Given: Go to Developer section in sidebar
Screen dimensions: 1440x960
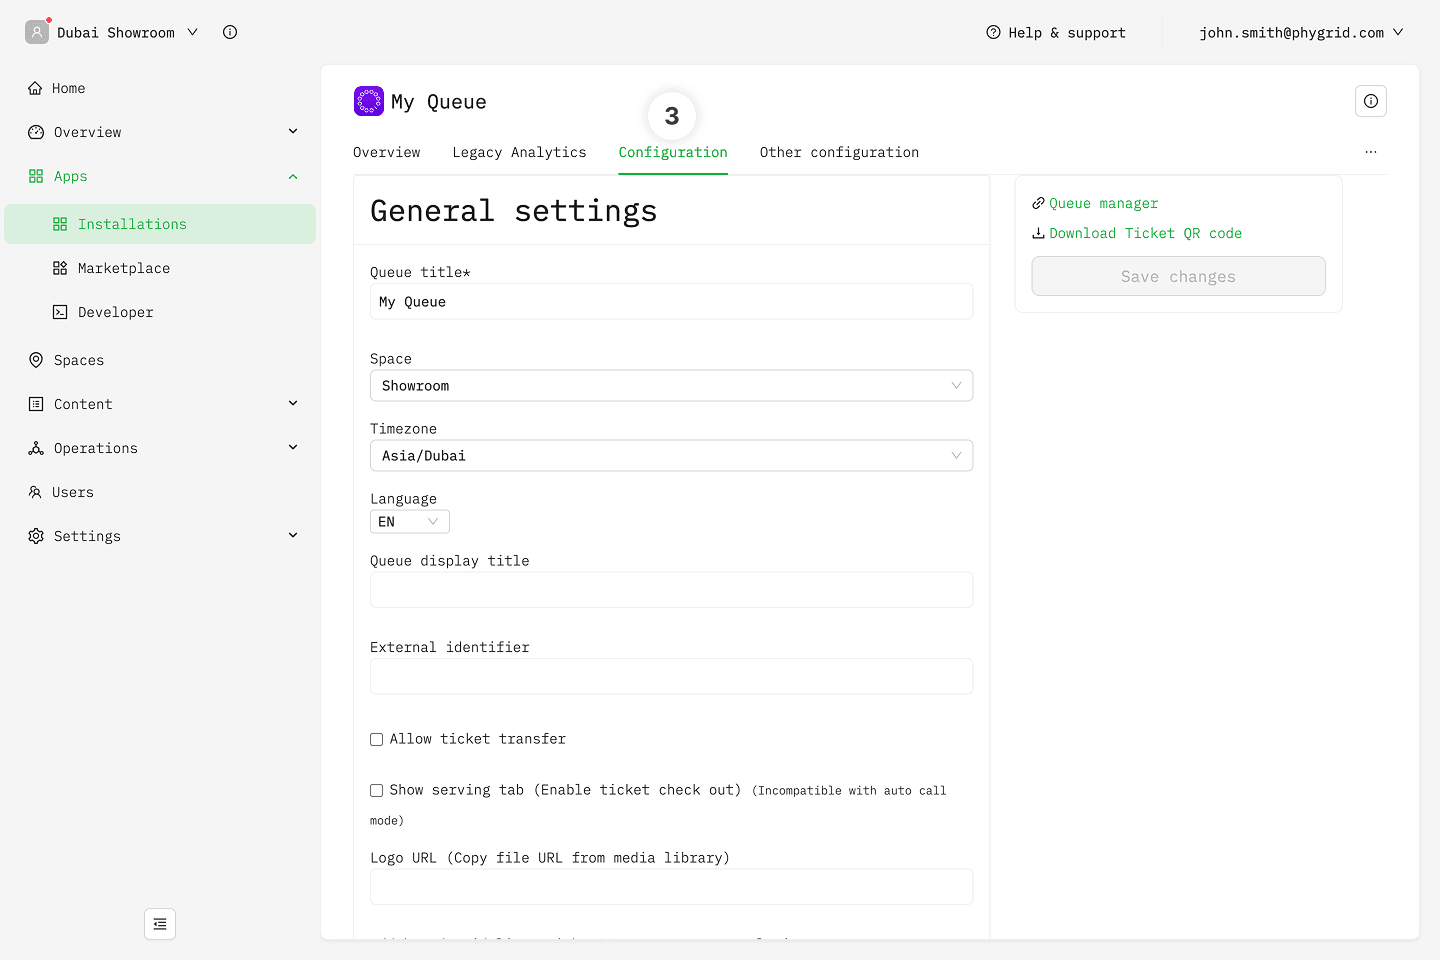Looking at the screenshot, I should (x=115, y=312).
